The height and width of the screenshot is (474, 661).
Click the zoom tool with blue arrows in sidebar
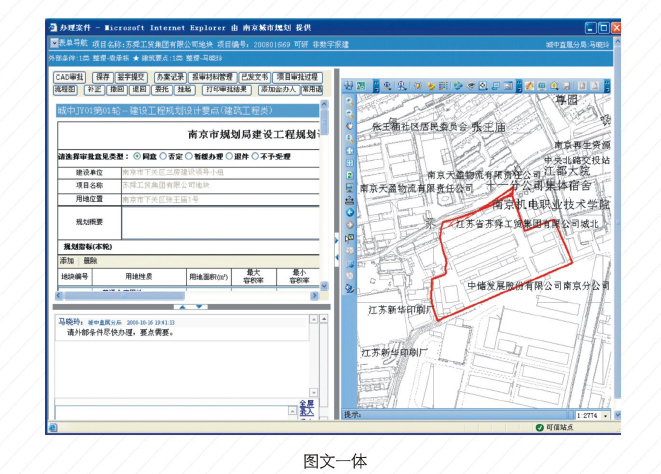349,138
